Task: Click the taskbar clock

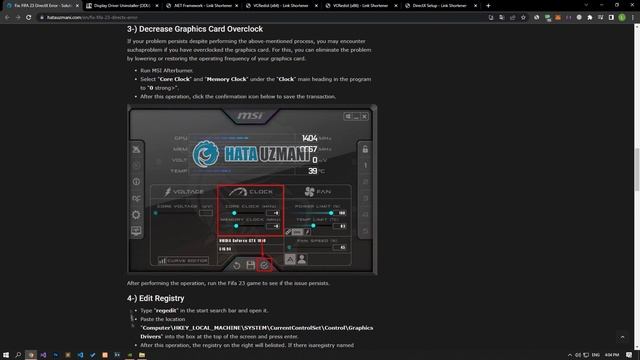Action: pyautogui.click(x=612, y=355)
